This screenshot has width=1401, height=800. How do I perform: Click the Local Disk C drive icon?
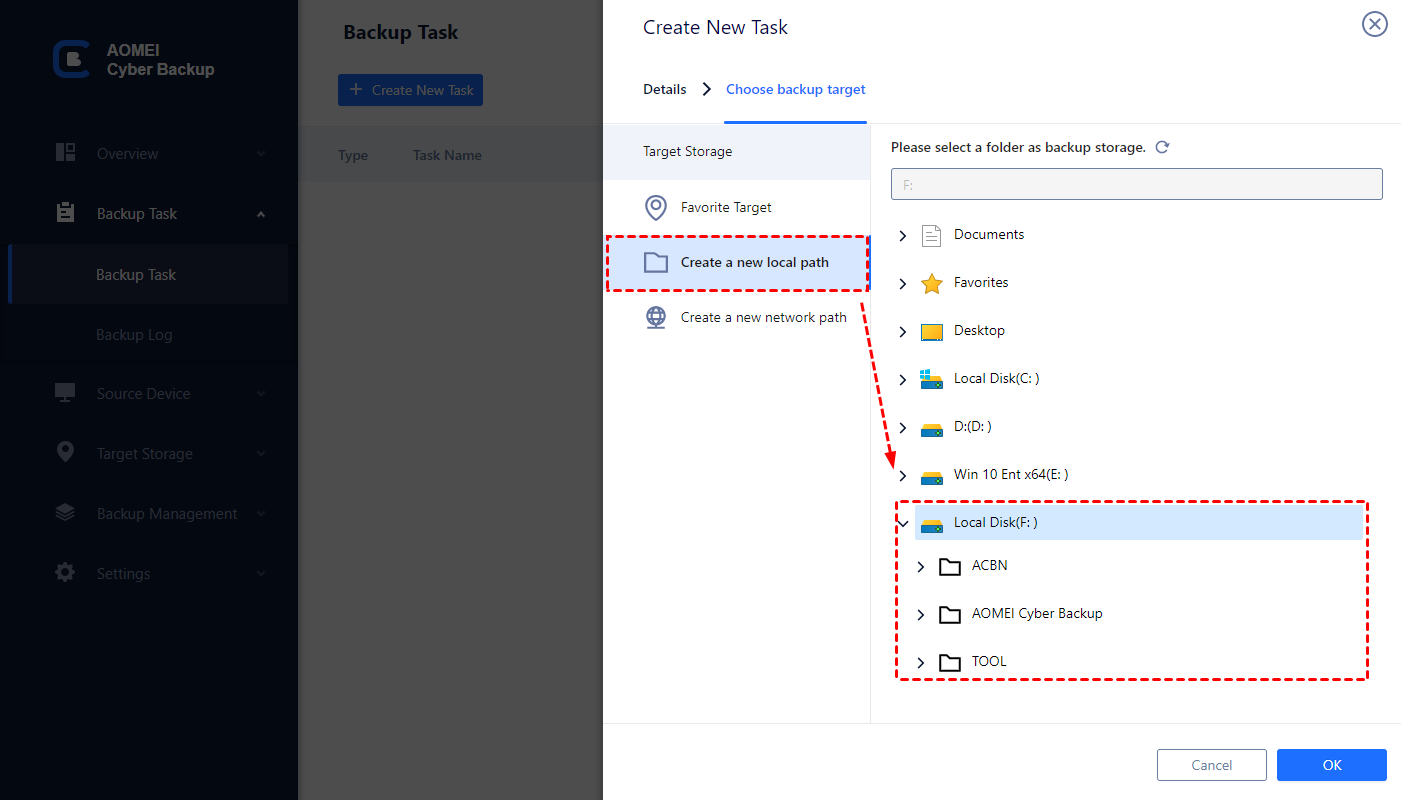(931, 379)
